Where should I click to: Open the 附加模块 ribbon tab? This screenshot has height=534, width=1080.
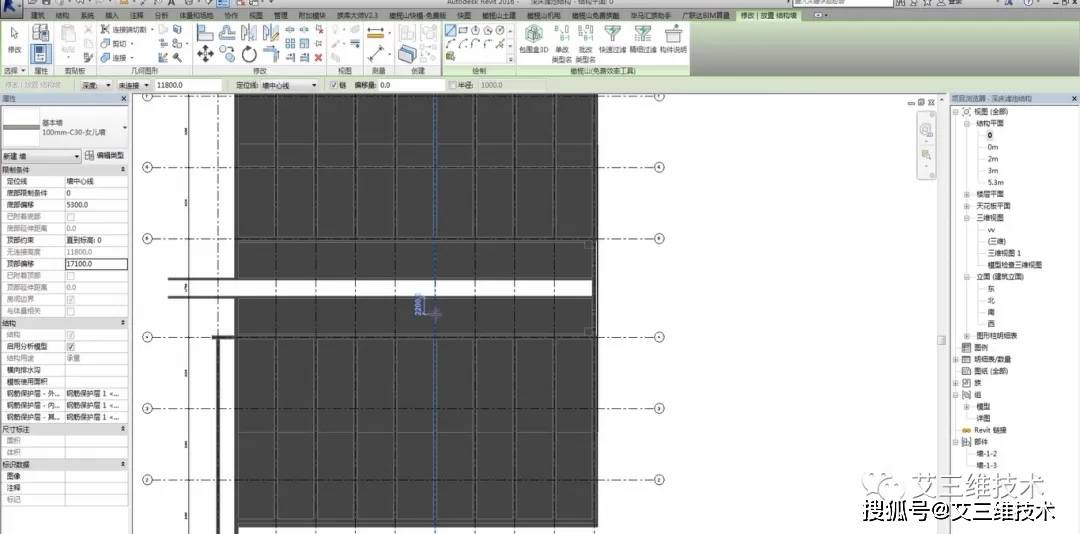click(312, 15)
